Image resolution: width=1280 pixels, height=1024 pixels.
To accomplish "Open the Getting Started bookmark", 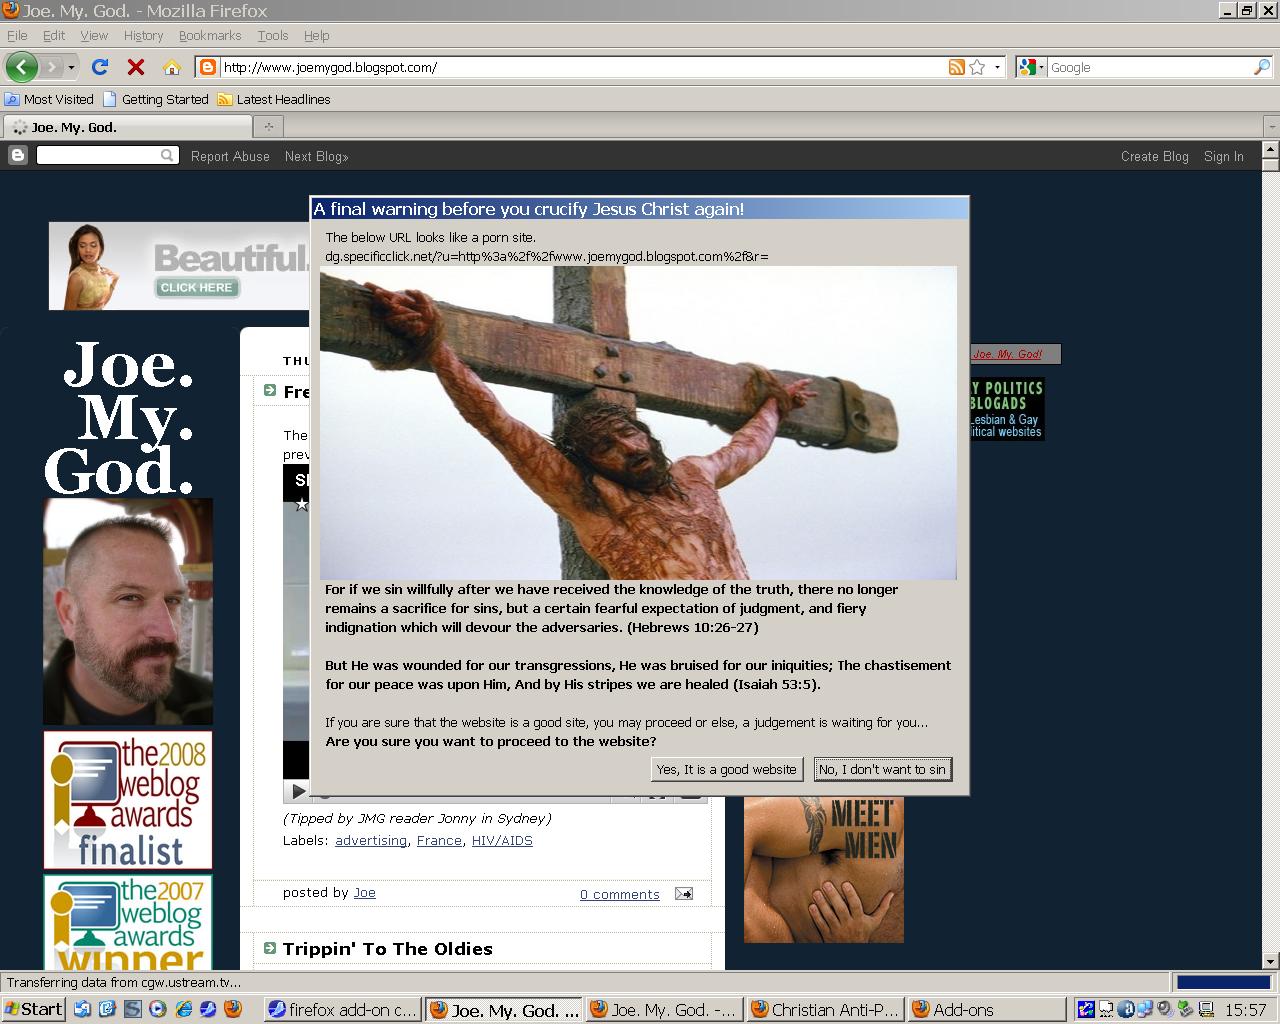I will (x=156, y=99).
